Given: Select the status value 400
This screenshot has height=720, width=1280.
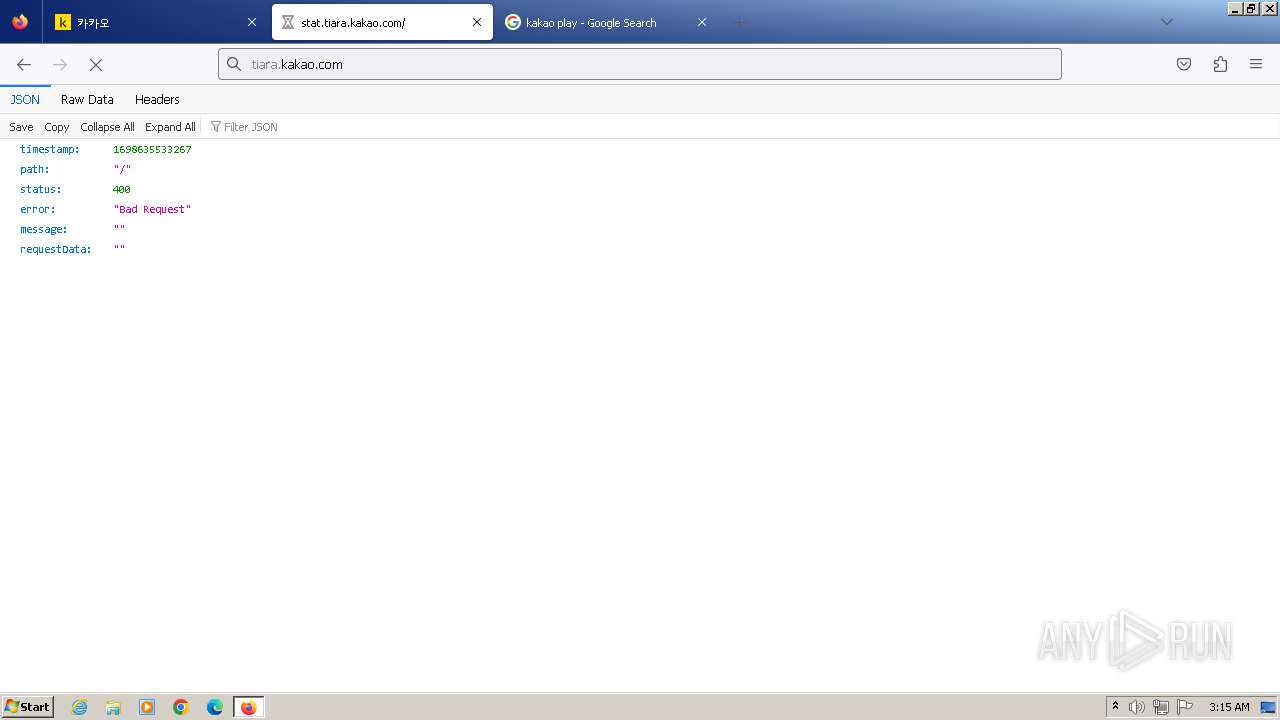Looking at the screenshot, I should coord(122,189).
